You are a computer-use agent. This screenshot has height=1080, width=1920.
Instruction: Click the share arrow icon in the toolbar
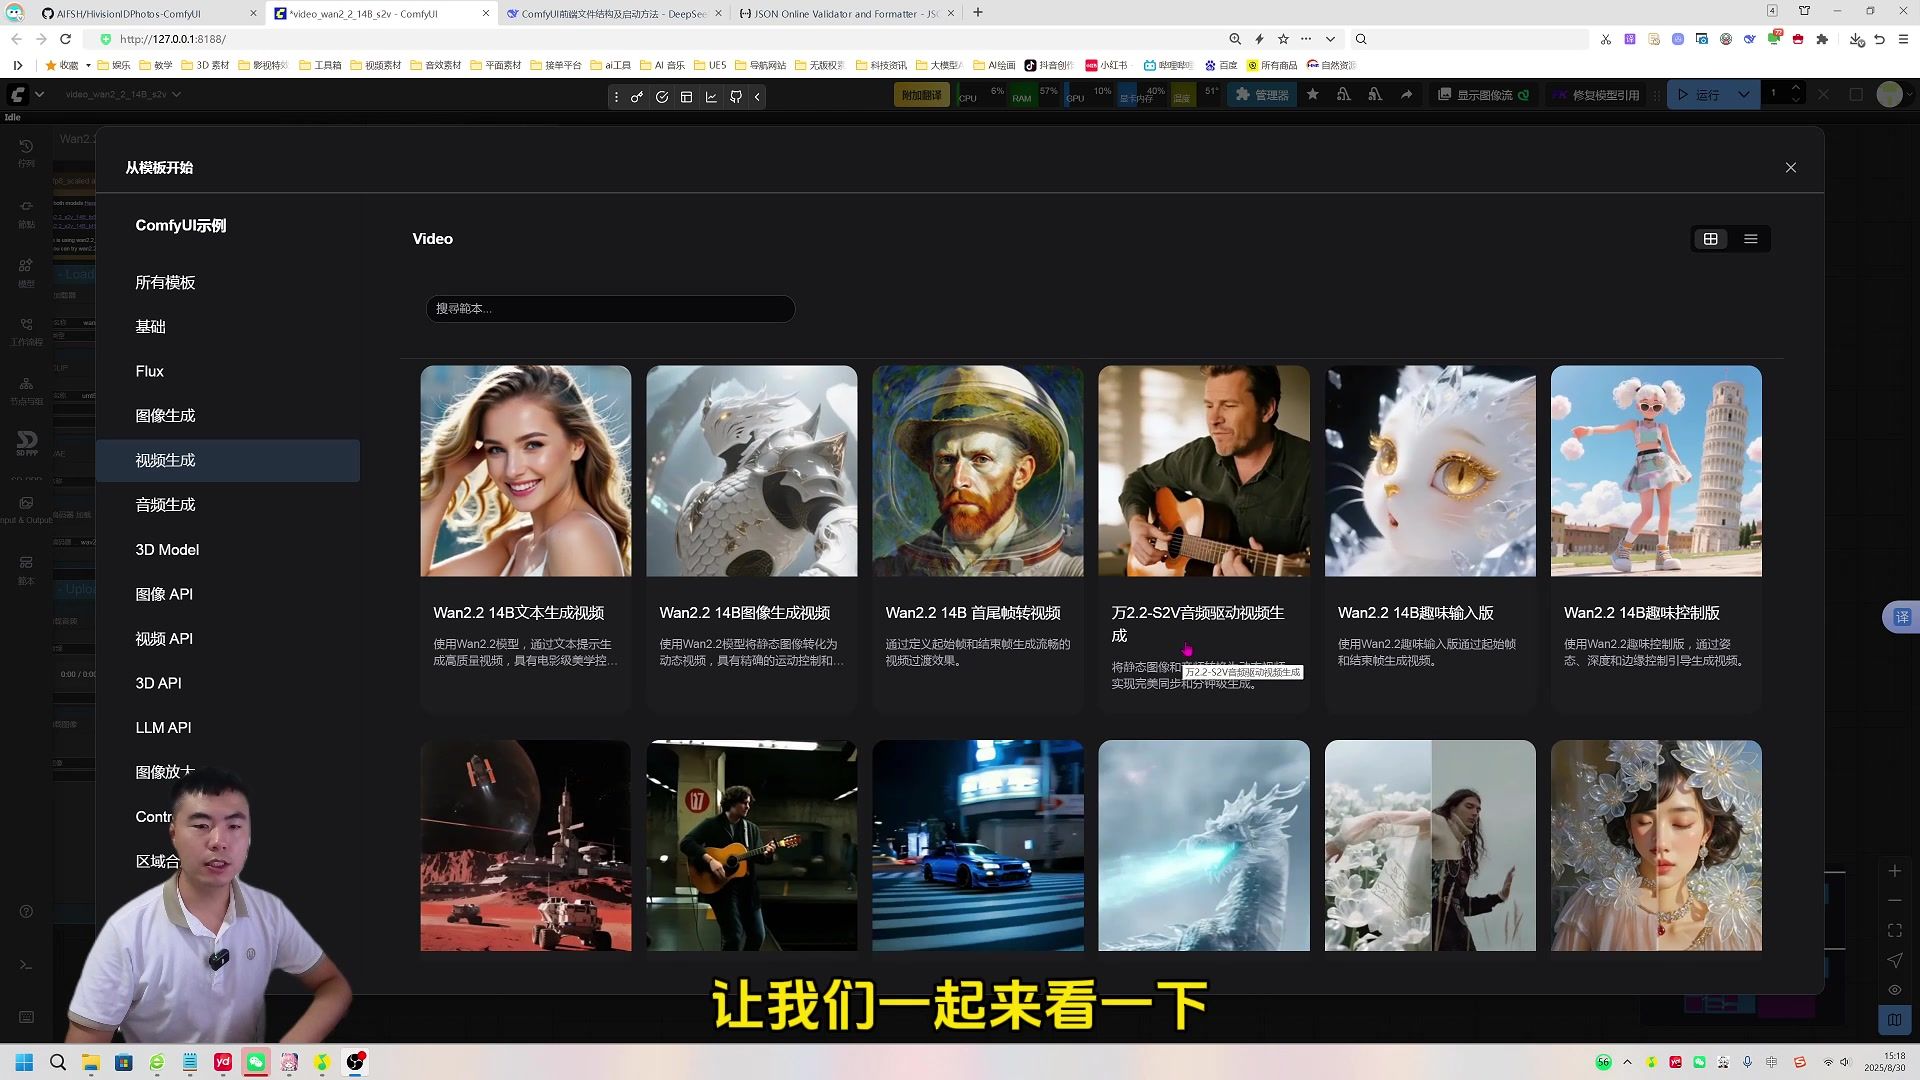pos(1406,95)
